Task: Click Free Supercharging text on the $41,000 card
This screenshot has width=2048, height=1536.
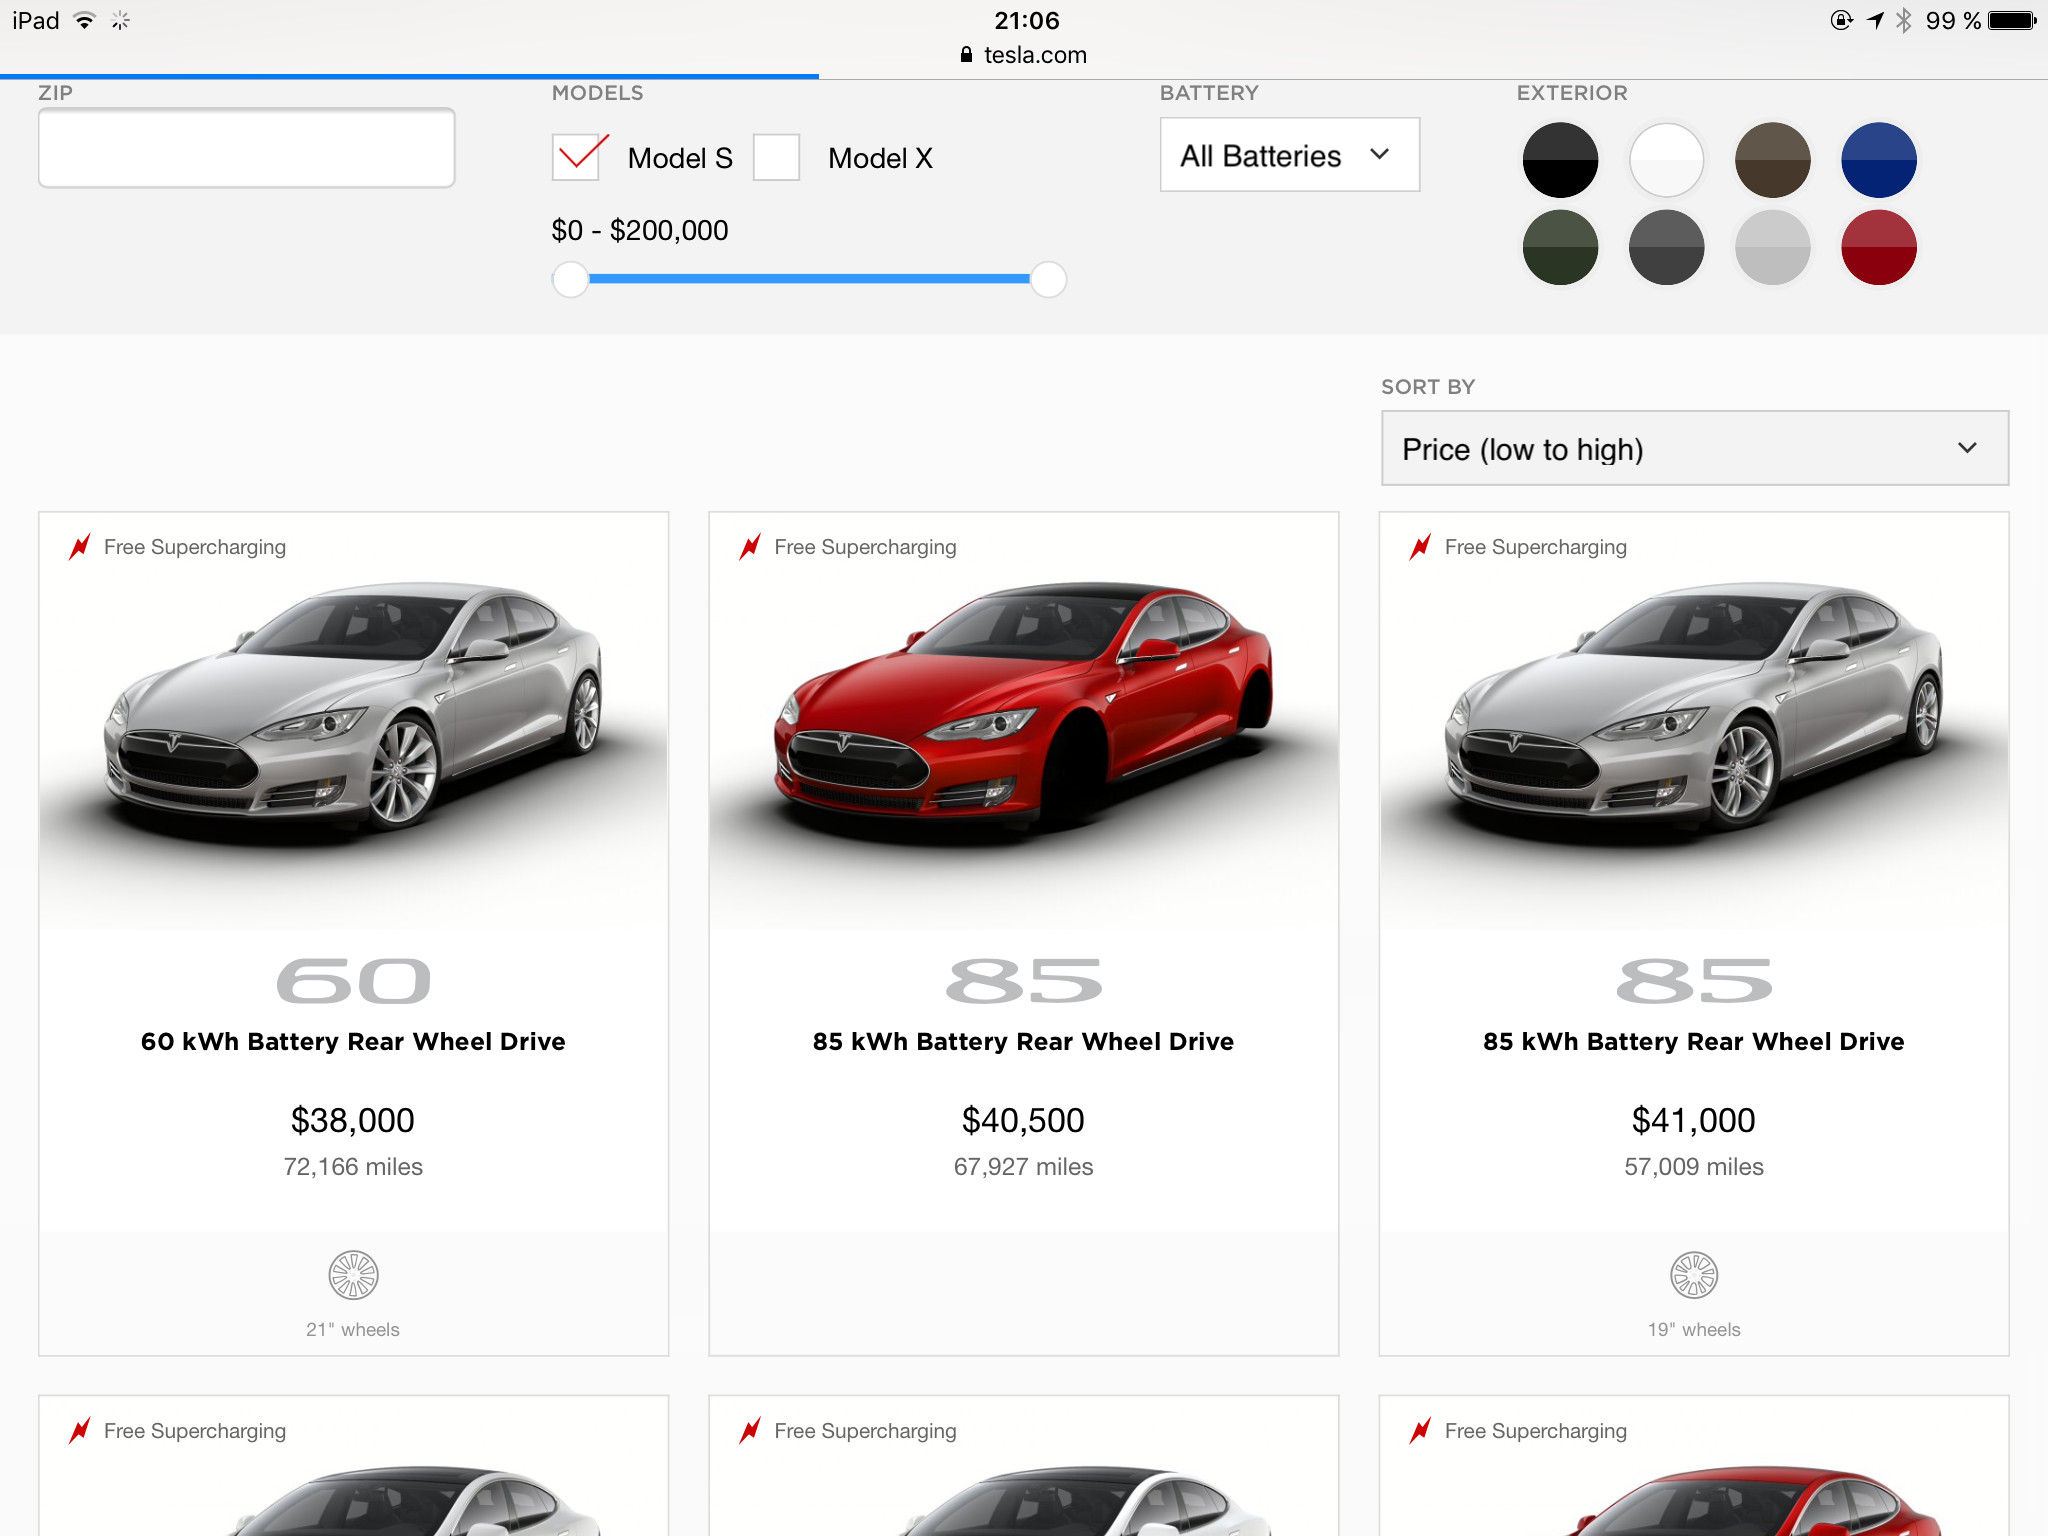Action: click(x=1535, y=547)
